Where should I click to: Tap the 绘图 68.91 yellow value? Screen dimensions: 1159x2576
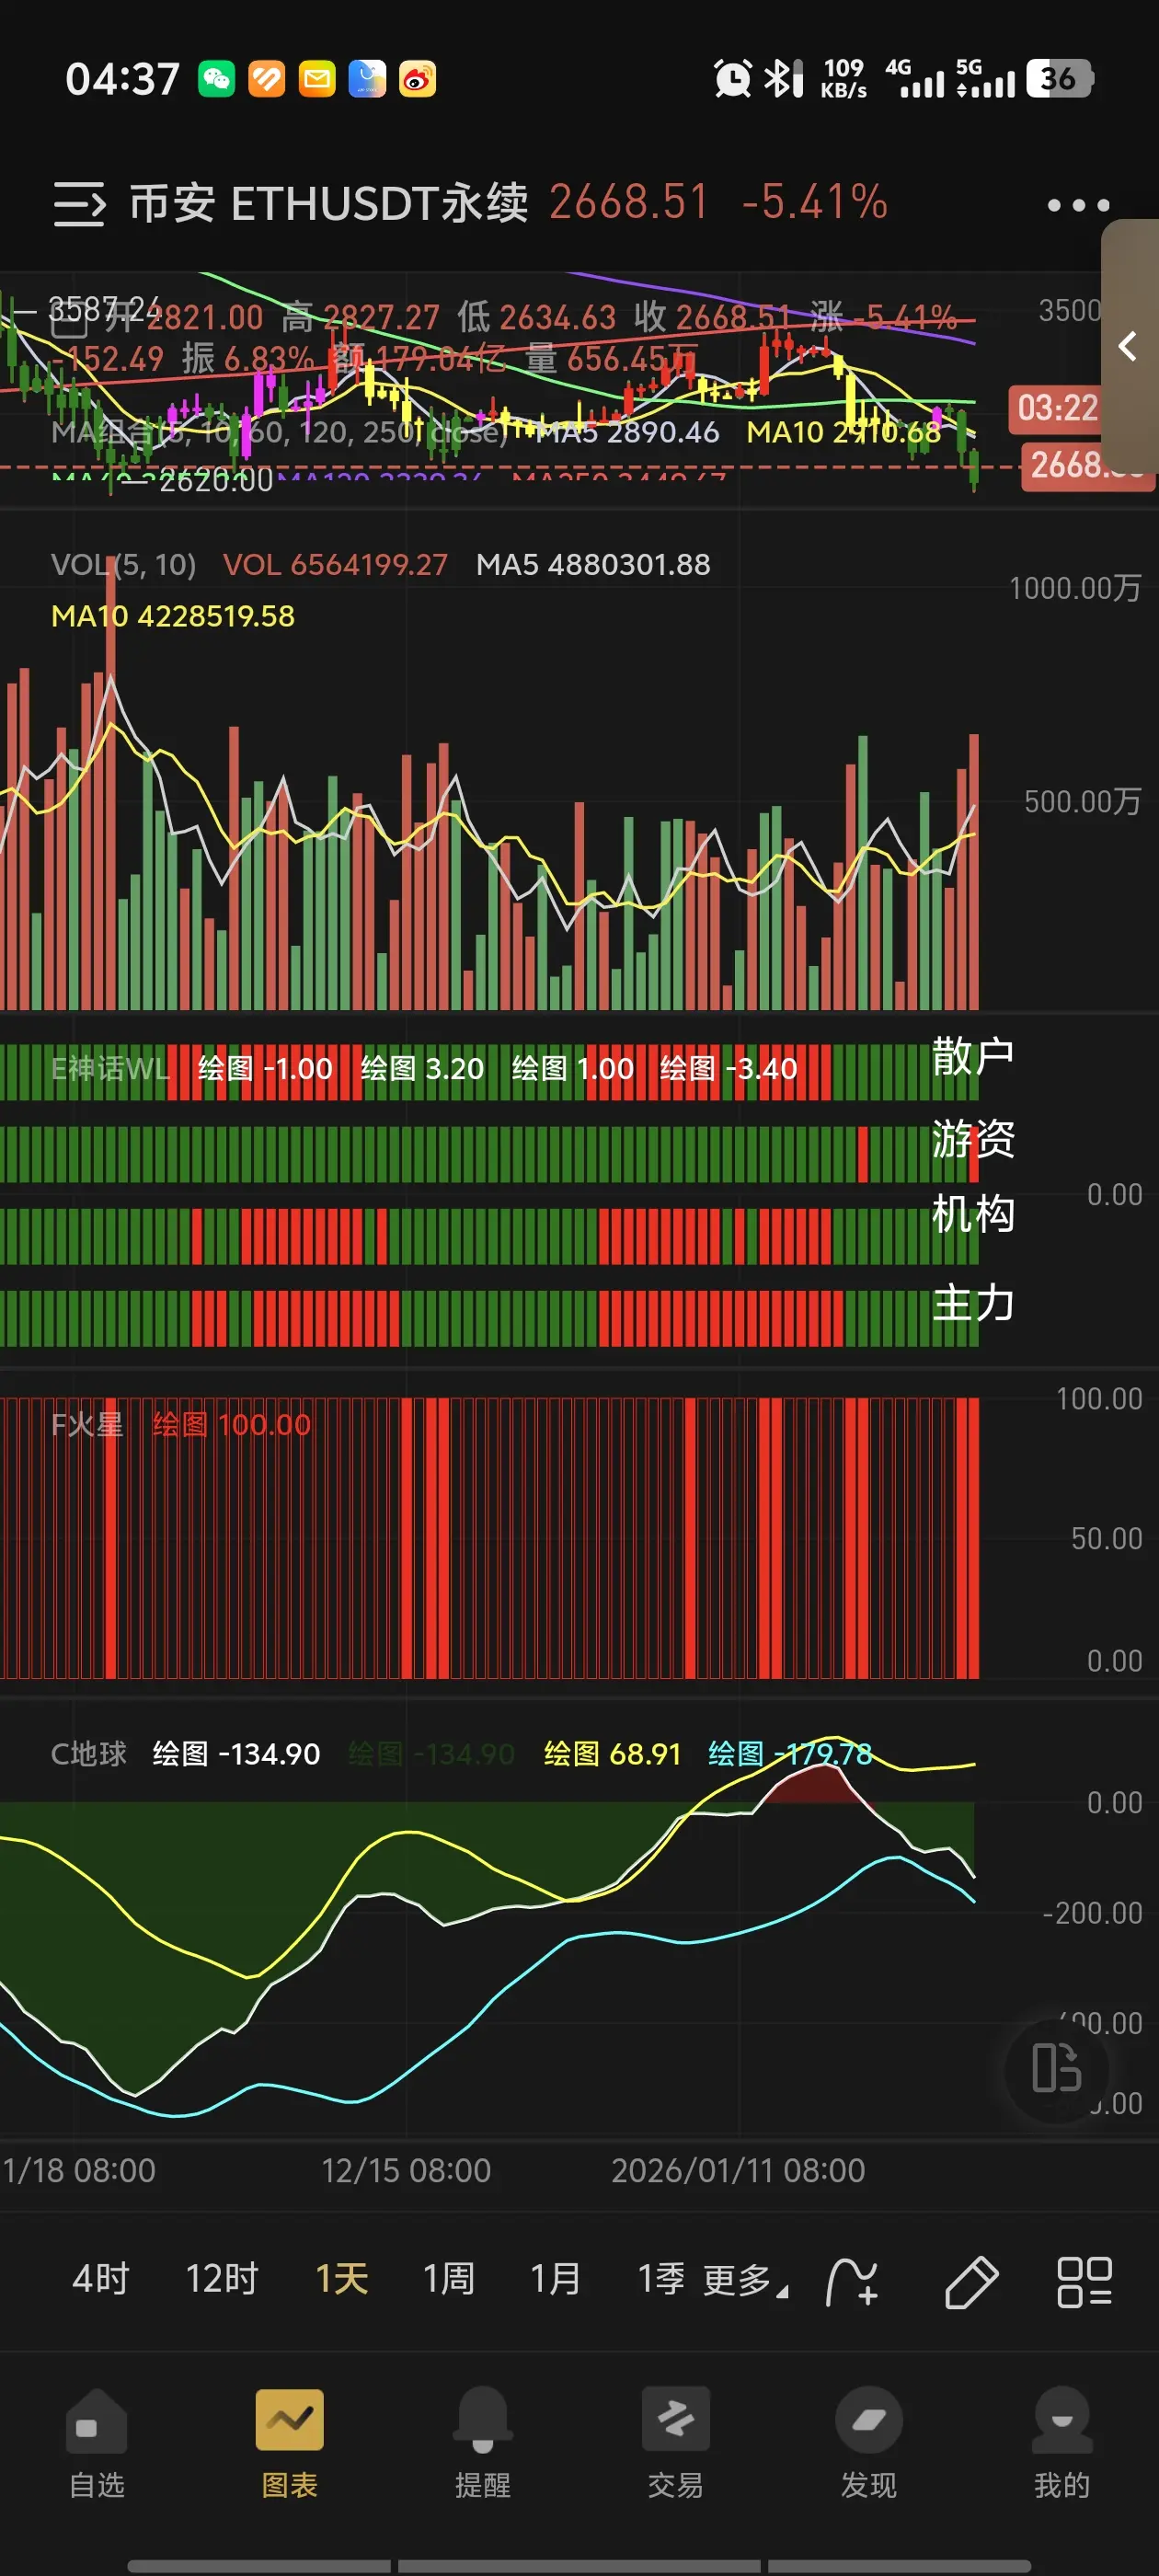pos(612,1754)
